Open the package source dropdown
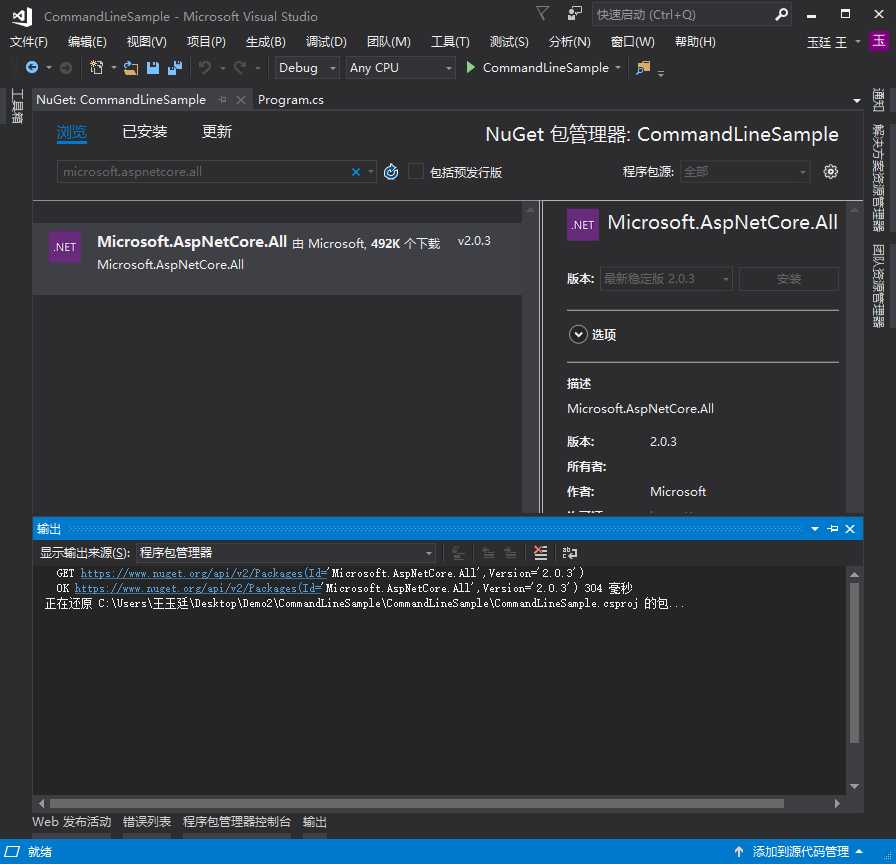896x864 pixels. pyautogui.click(x=745, y=171)
